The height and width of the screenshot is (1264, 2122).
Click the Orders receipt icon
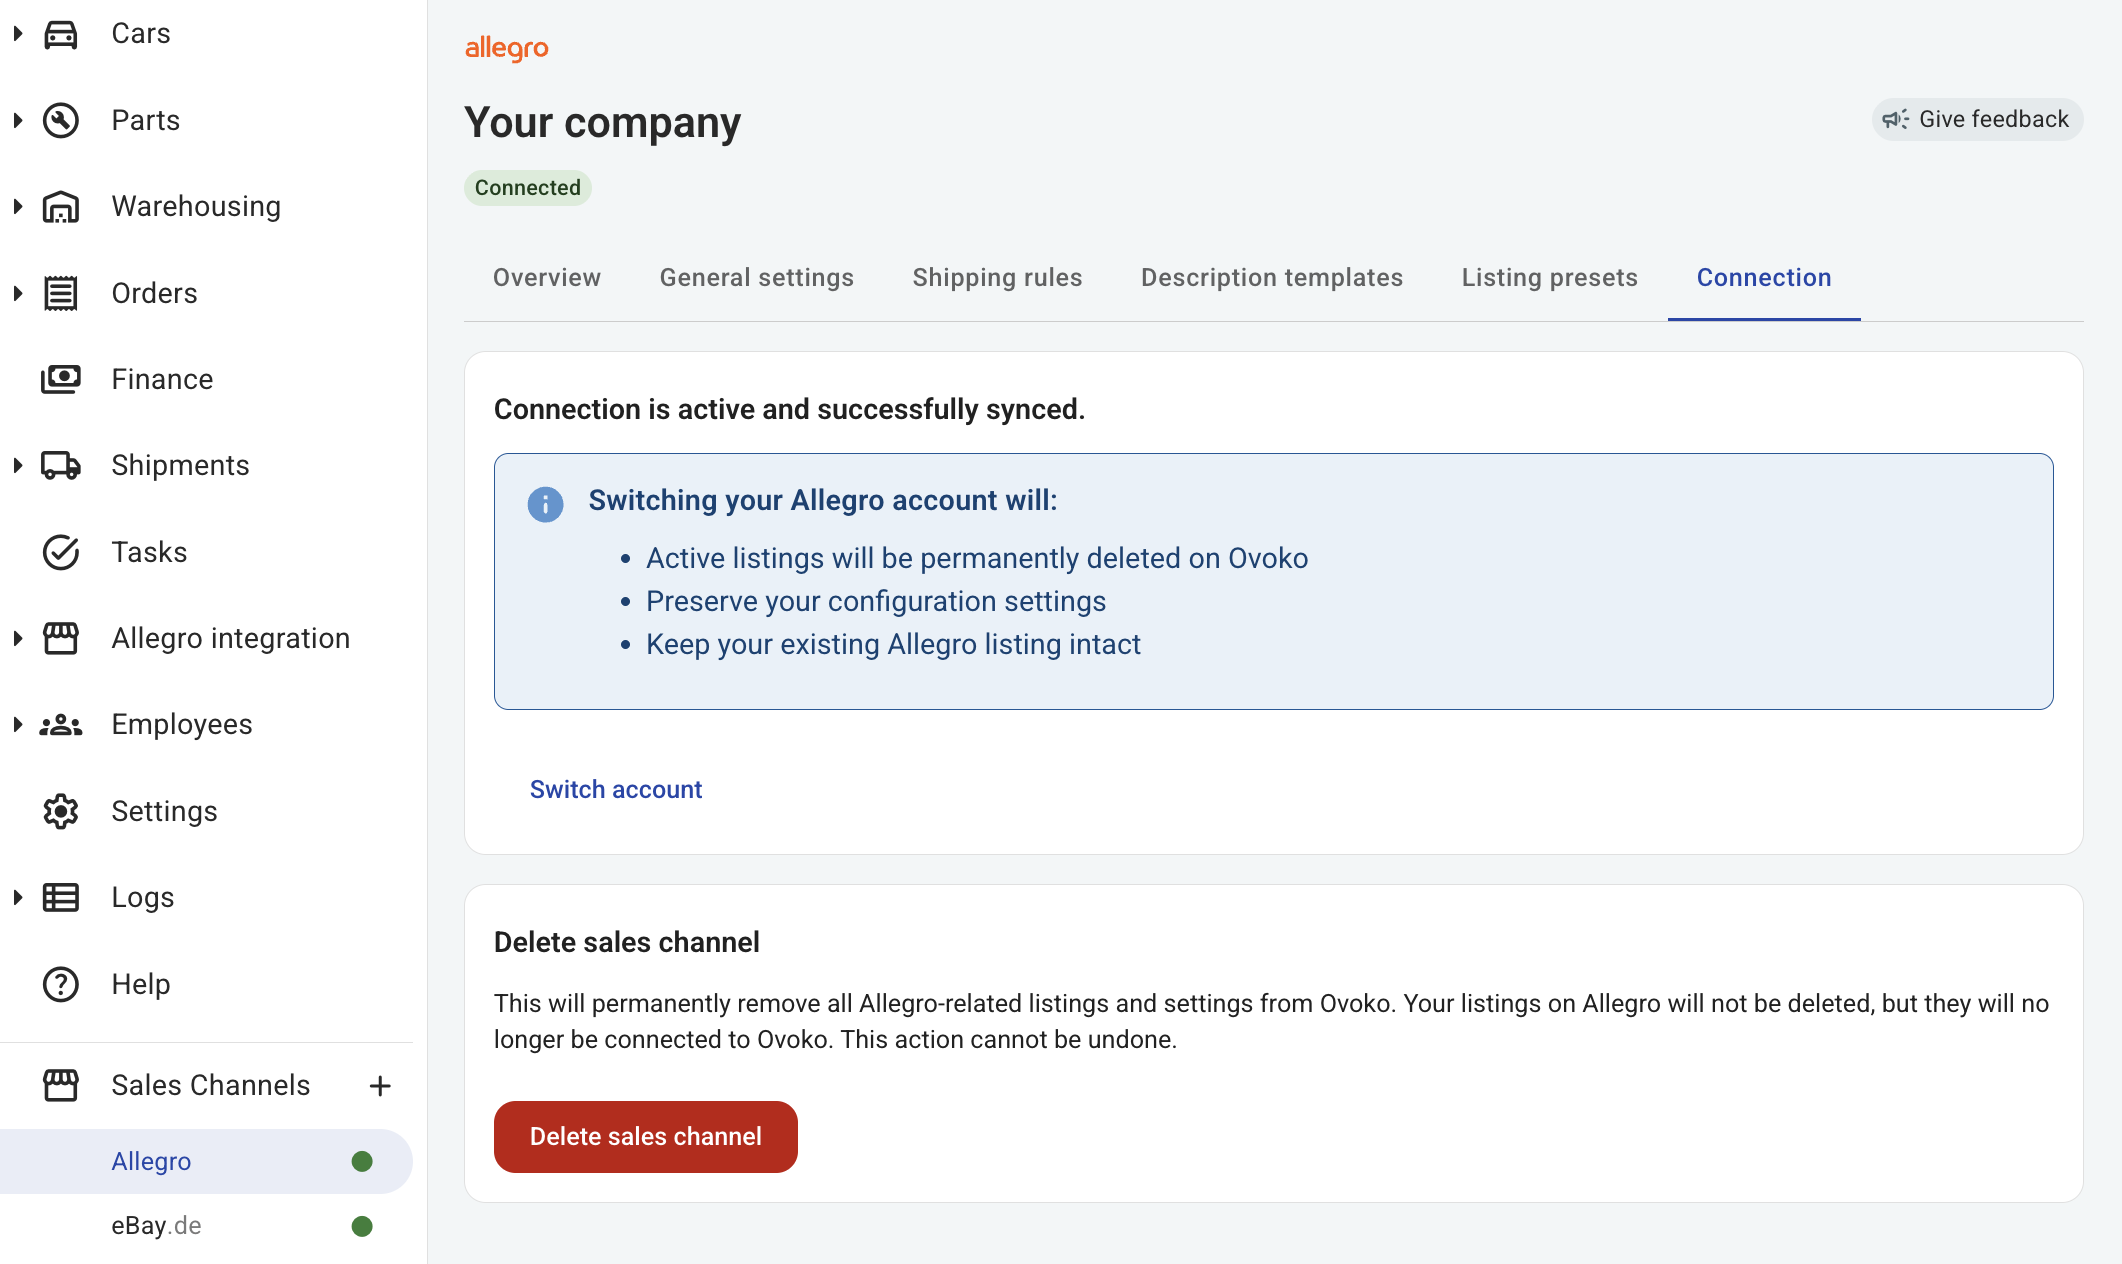(x=61, y=293)
